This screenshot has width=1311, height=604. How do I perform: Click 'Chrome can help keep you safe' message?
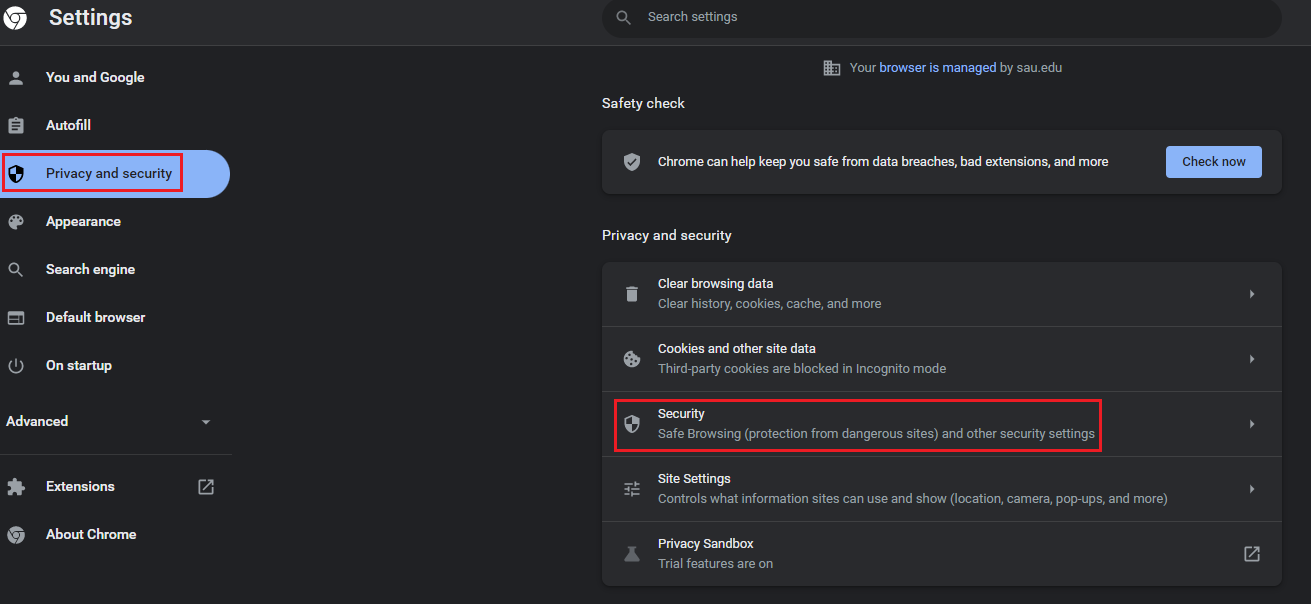883,162
